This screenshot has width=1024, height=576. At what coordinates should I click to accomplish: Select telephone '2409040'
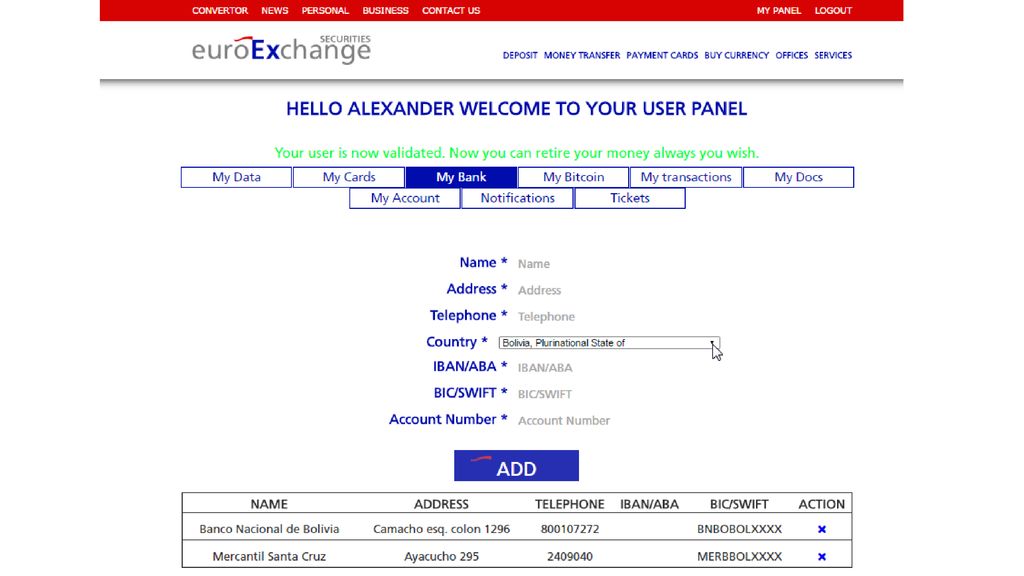569,556
